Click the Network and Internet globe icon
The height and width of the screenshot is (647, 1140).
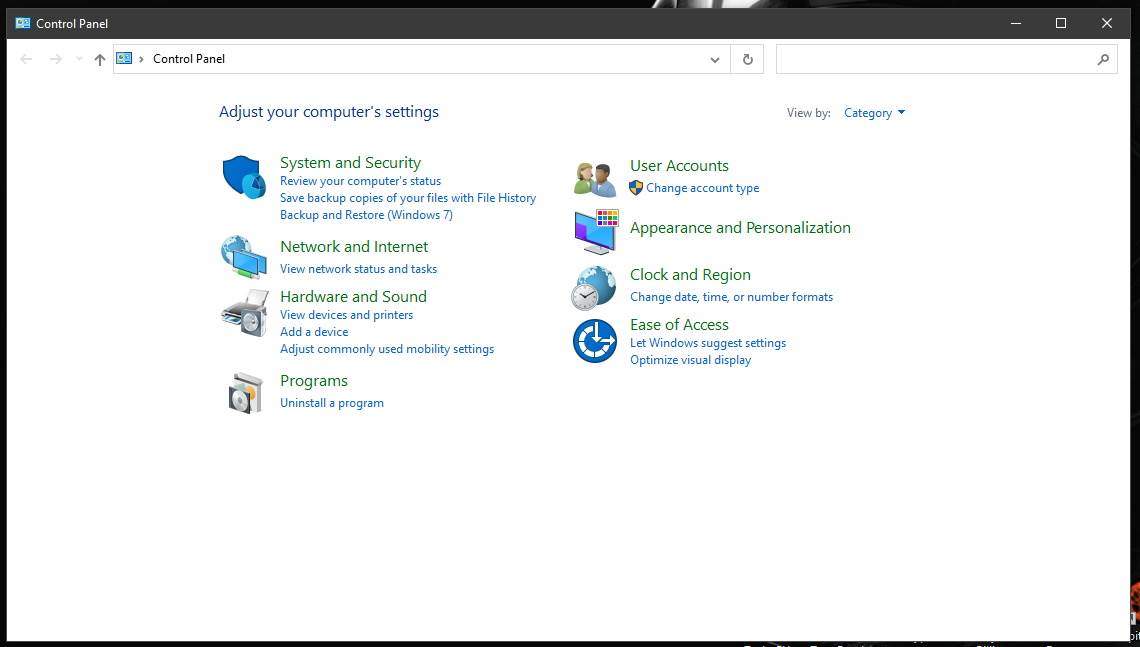coord(244,256)
